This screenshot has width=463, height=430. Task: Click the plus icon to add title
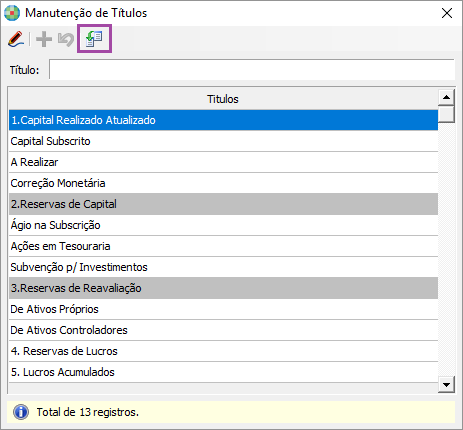click(44, 39)
